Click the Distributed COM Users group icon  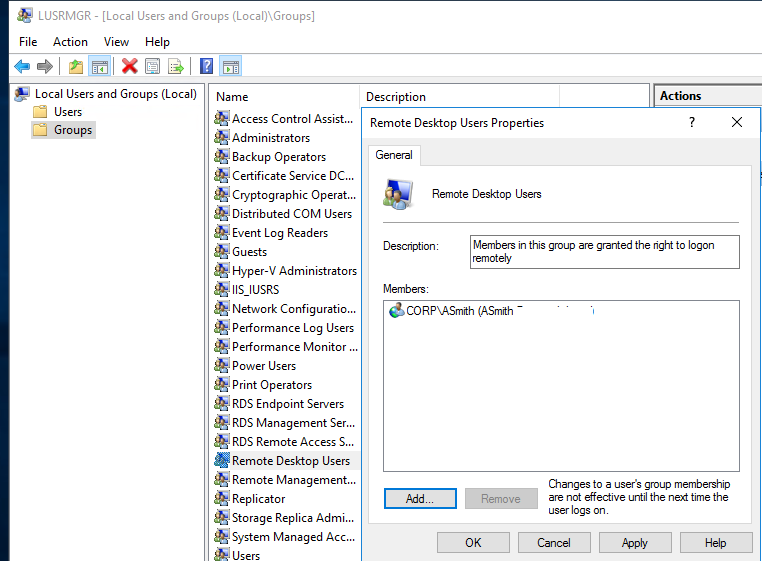pyautogui.click(x=222, y=214)
